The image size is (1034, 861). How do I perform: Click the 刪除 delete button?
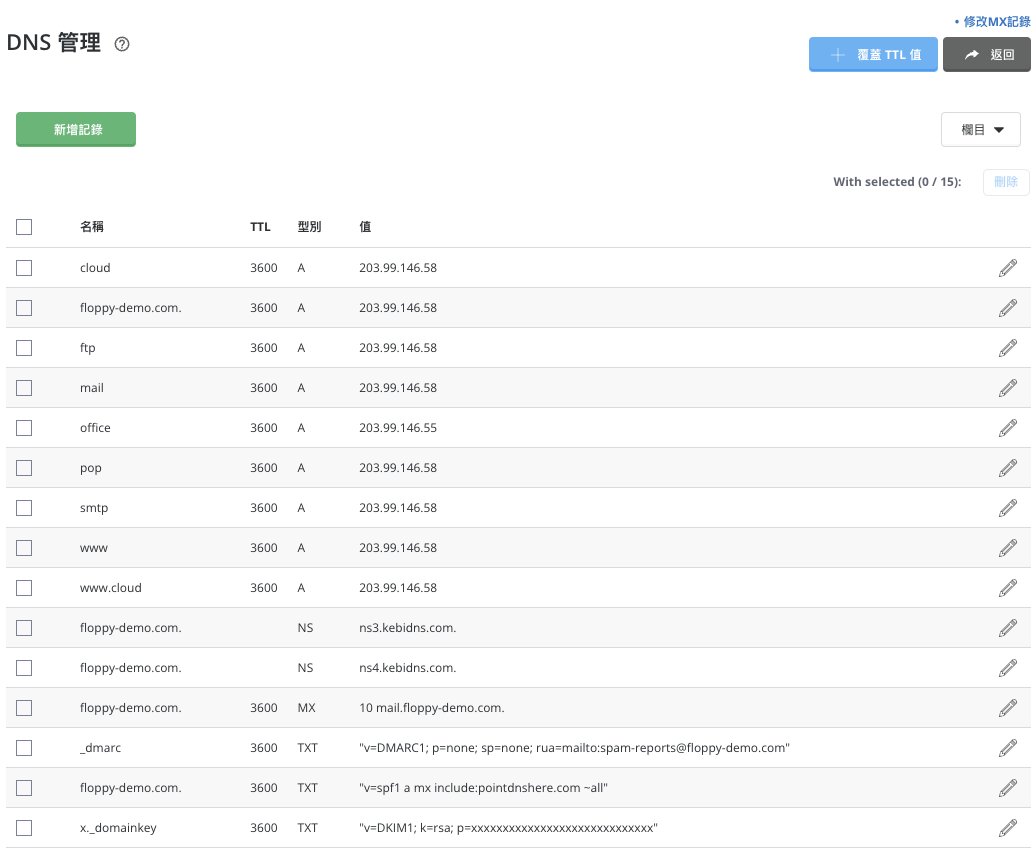coord(1005,182)
